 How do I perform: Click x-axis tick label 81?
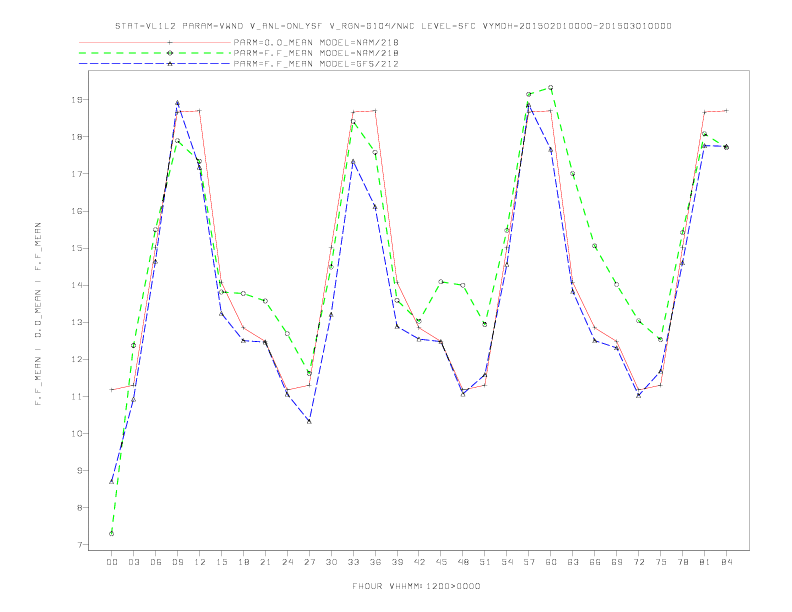coord(705,562)
